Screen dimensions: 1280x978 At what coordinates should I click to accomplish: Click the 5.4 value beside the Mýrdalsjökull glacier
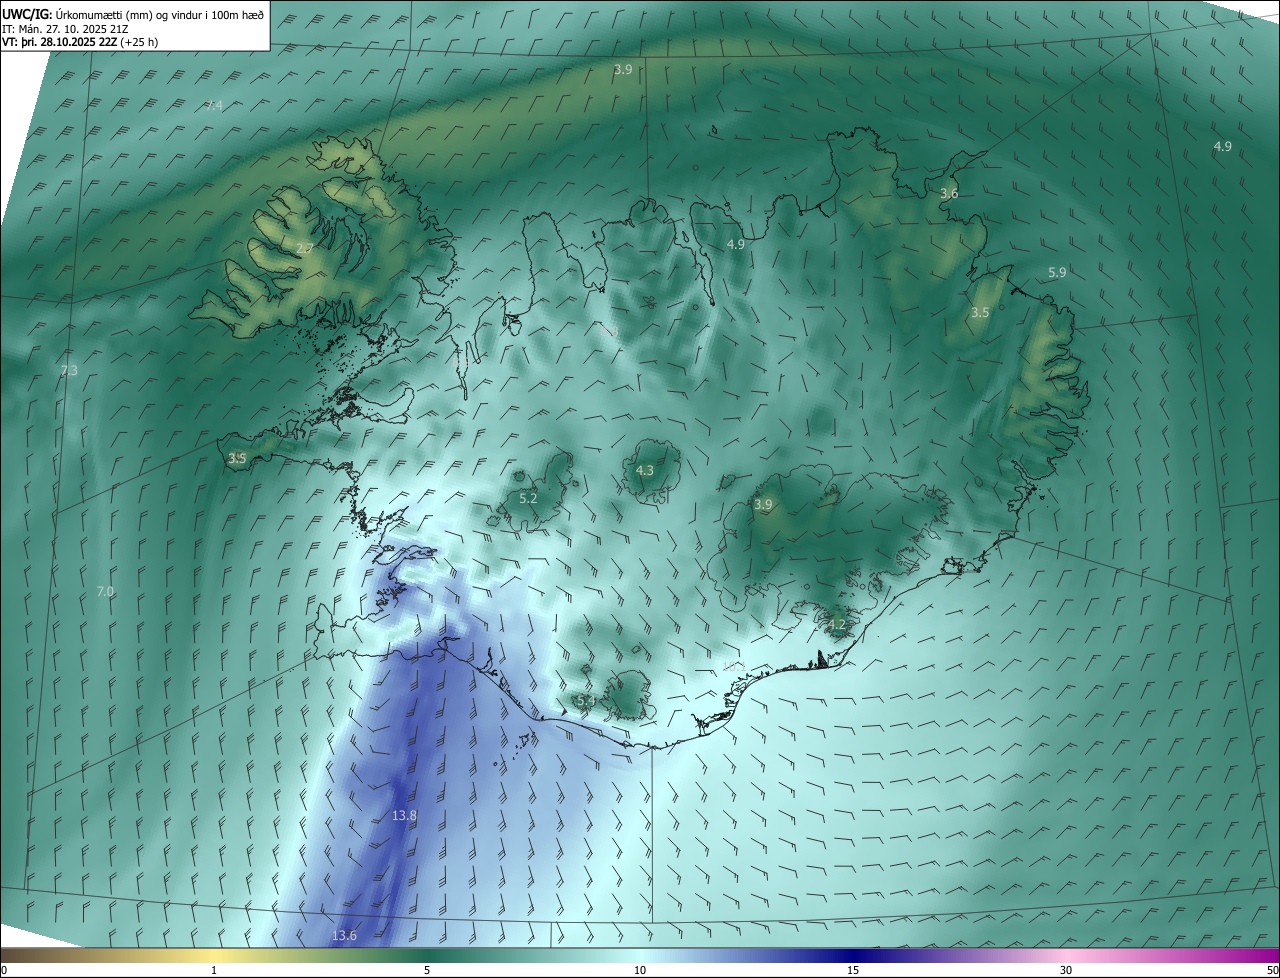click(x=586, y=701)
